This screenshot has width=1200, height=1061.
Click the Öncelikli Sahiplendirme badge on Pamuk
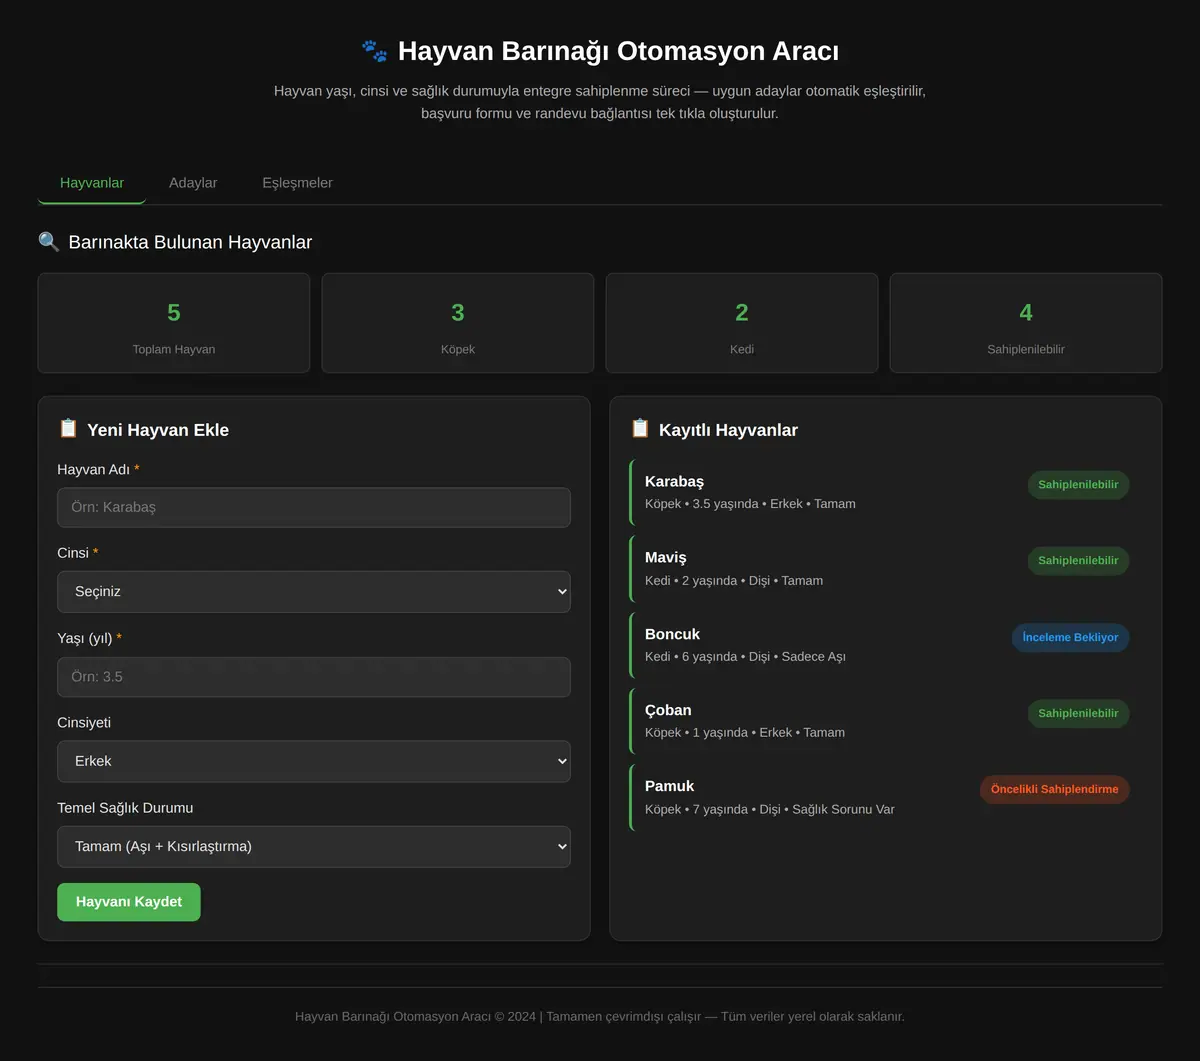(1055, 789)
